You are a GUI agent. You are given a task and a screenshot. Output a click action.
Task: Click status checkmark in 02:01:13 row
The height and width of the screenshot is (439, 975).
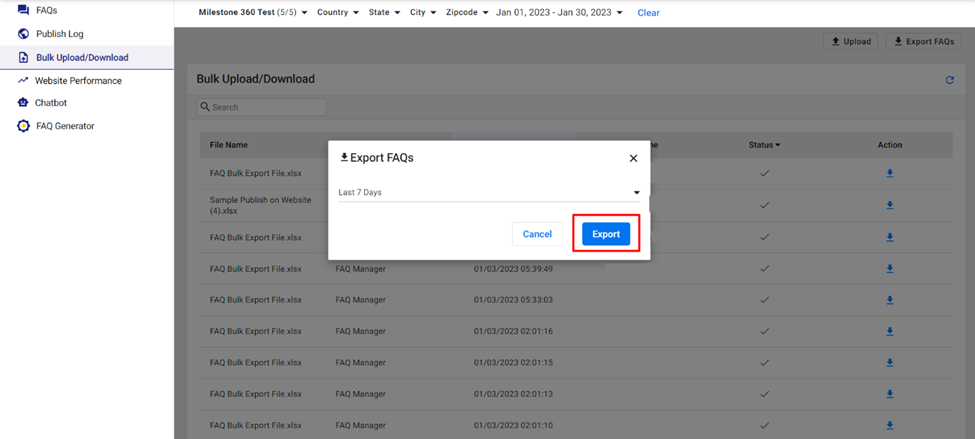point(765,394)
